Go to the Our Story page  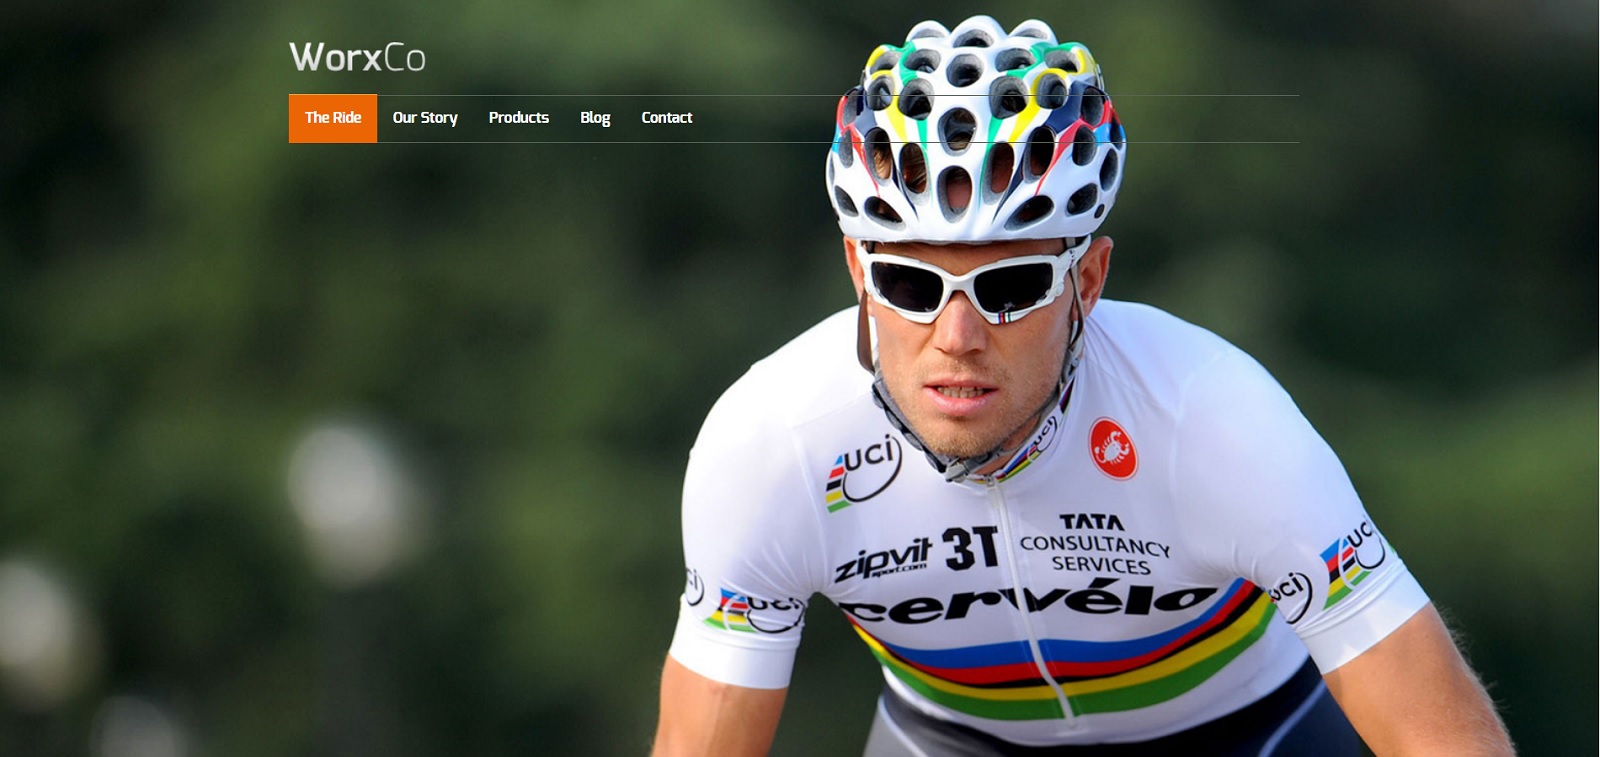[x=425, y=118]
